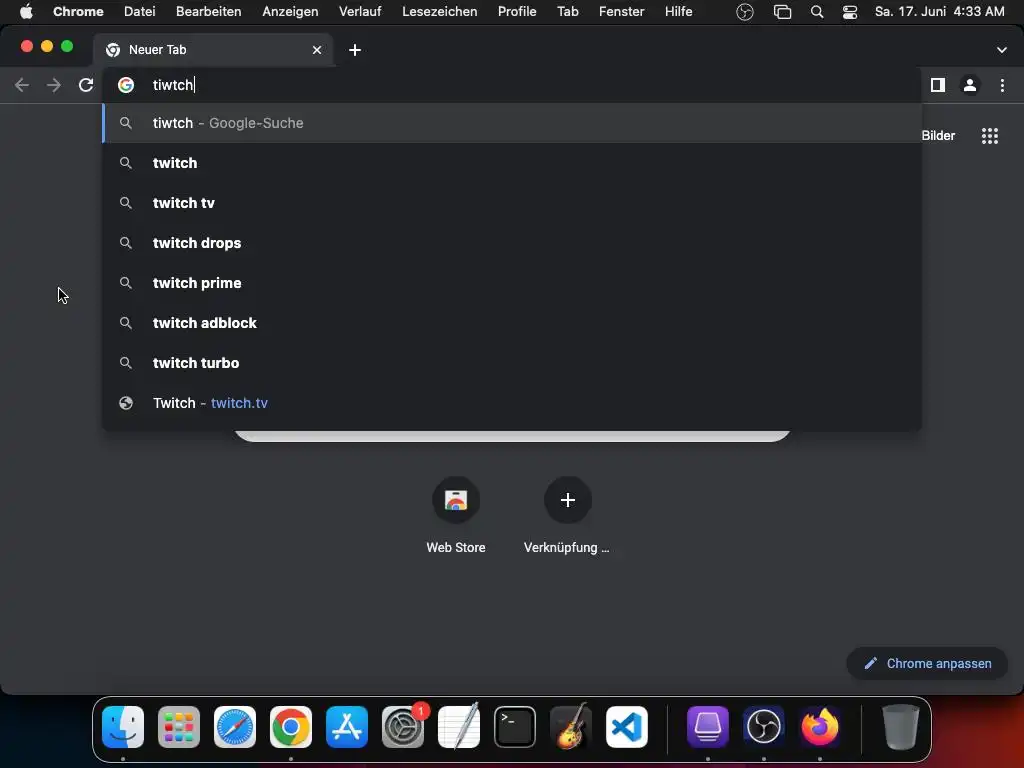Open the purple drive app in dock

pos(708,727)
